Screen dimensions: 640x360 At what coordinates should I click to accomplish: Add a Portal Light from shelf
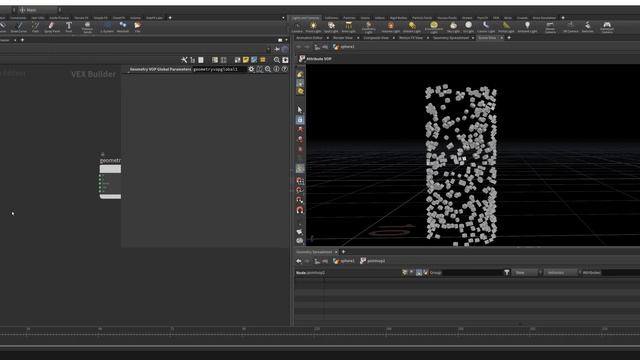[506, 27]
